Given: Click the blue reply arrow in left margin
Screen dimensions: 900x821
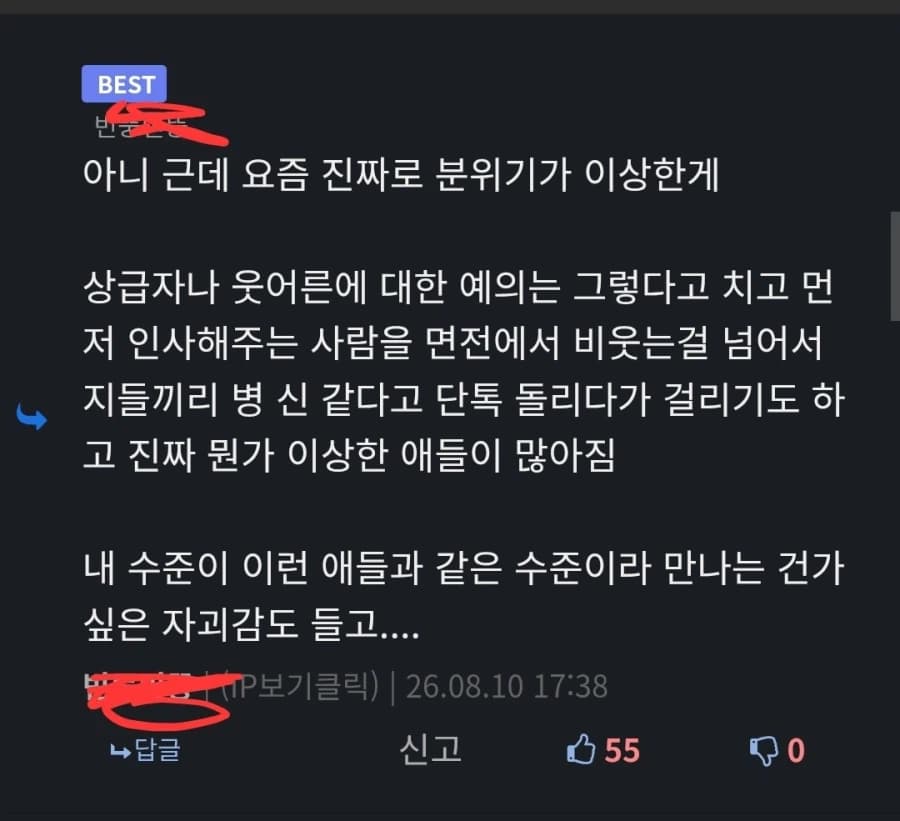Looking at the screenshot, I should pos(32,417).
